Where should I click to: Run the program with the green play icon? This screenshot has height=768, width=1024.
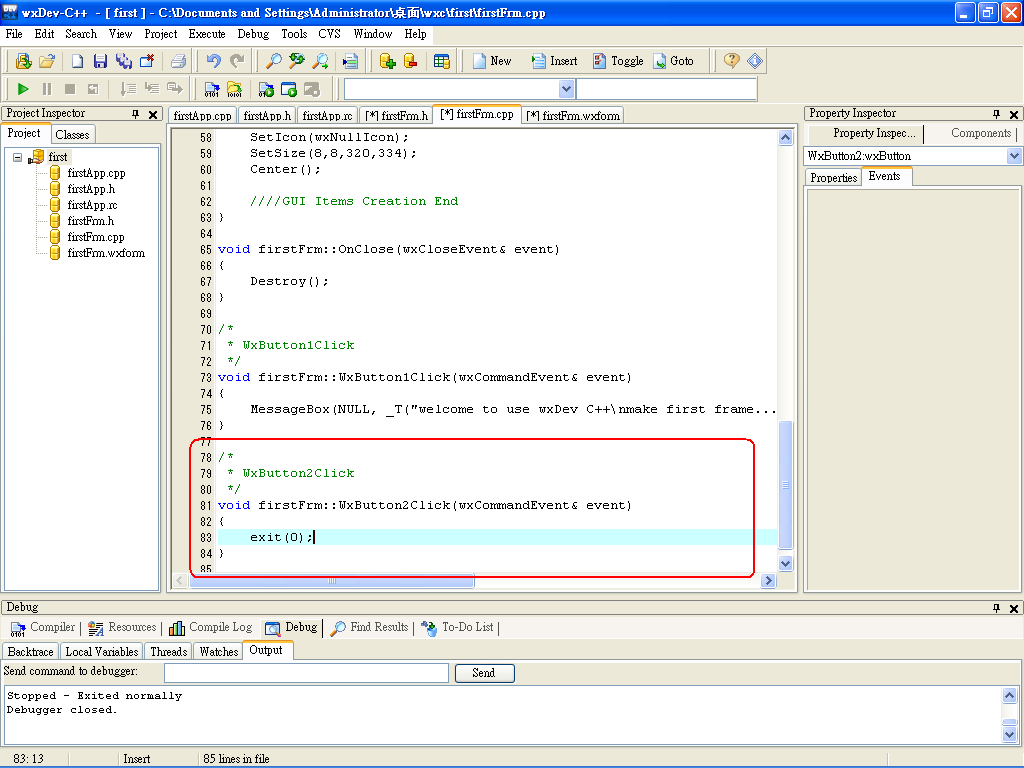tap(23, 89)
